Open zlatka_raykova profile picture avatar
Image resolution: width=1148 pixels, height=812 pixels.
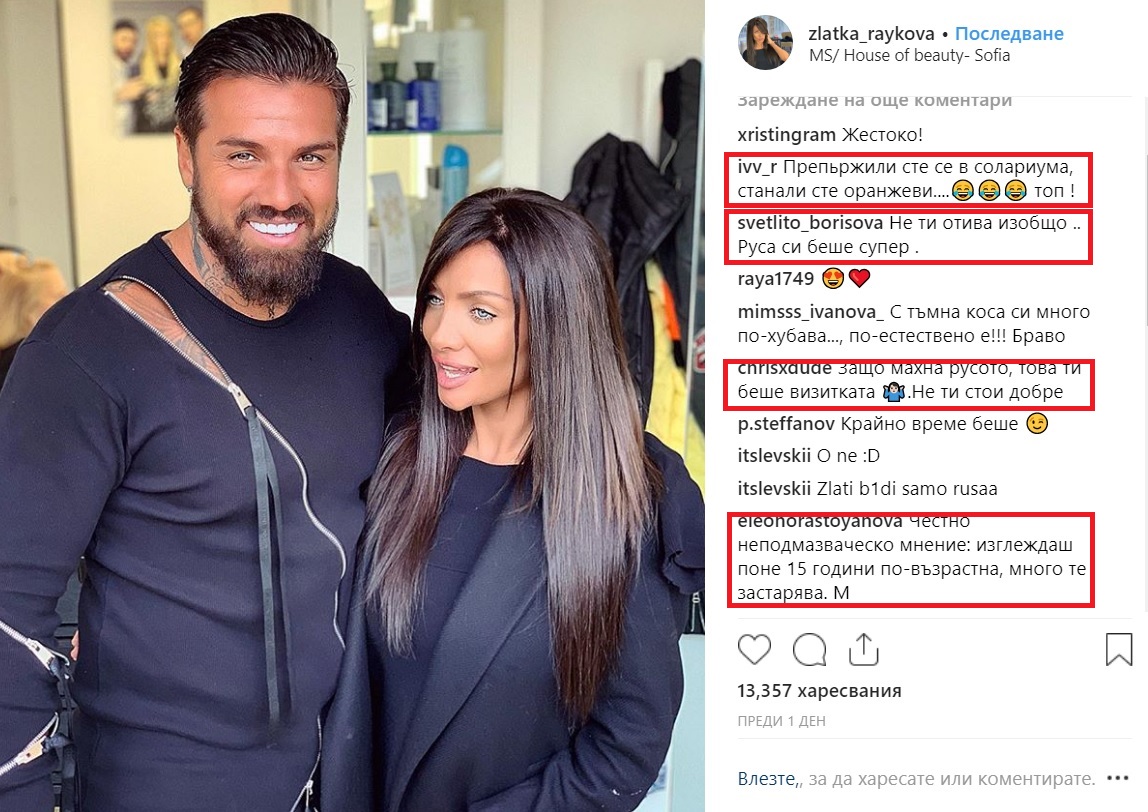click(x=765, y=43)
